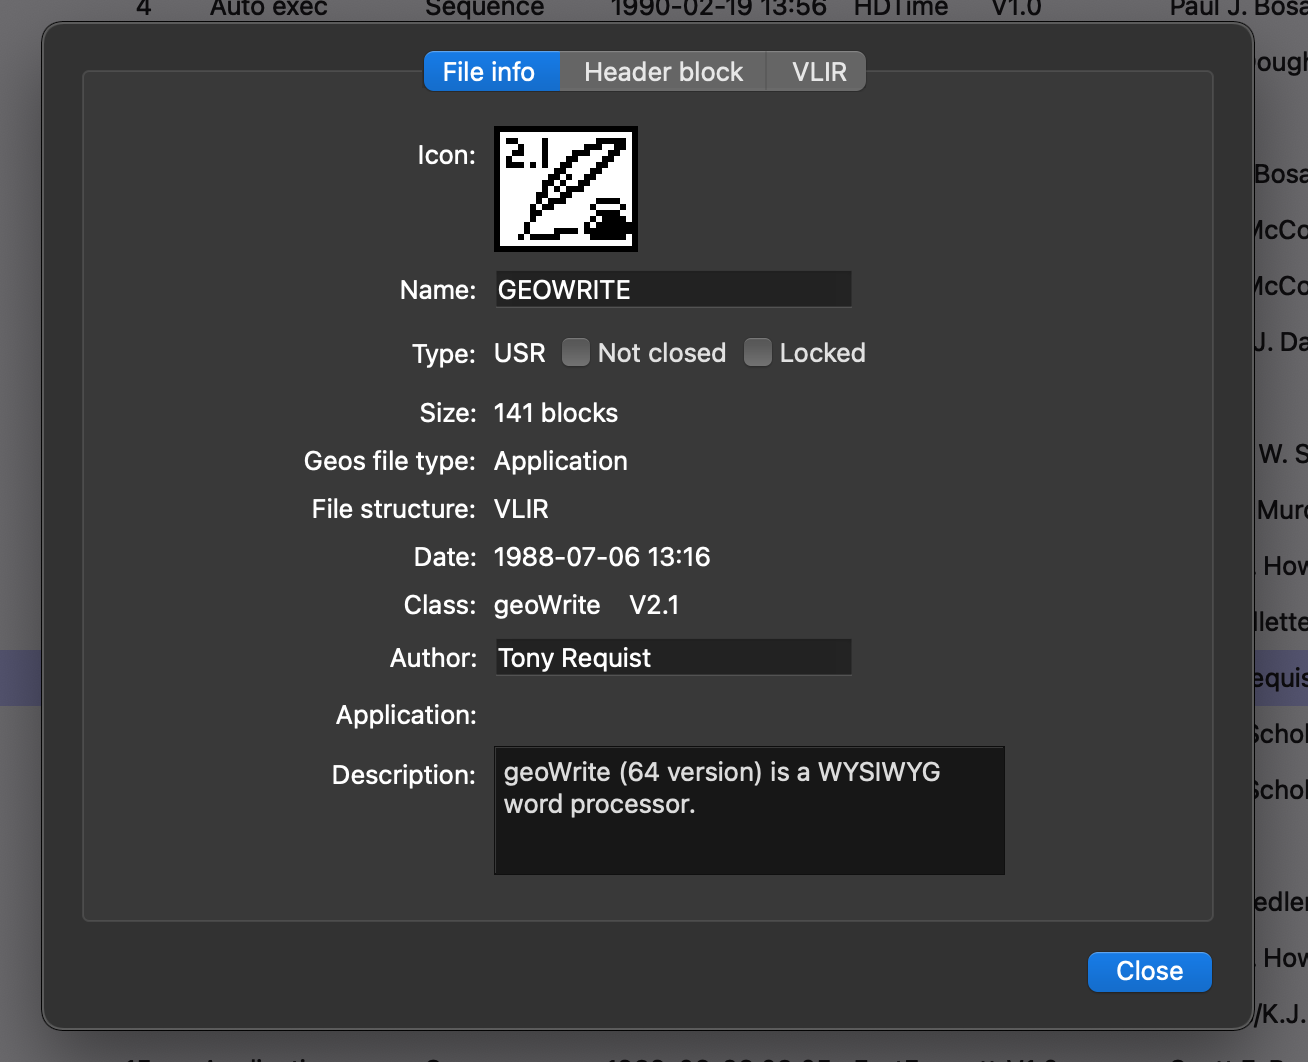This screenshot has width=1308, height=1062.
Task: Click the Date: label
Action: click(x=445, y=557)
